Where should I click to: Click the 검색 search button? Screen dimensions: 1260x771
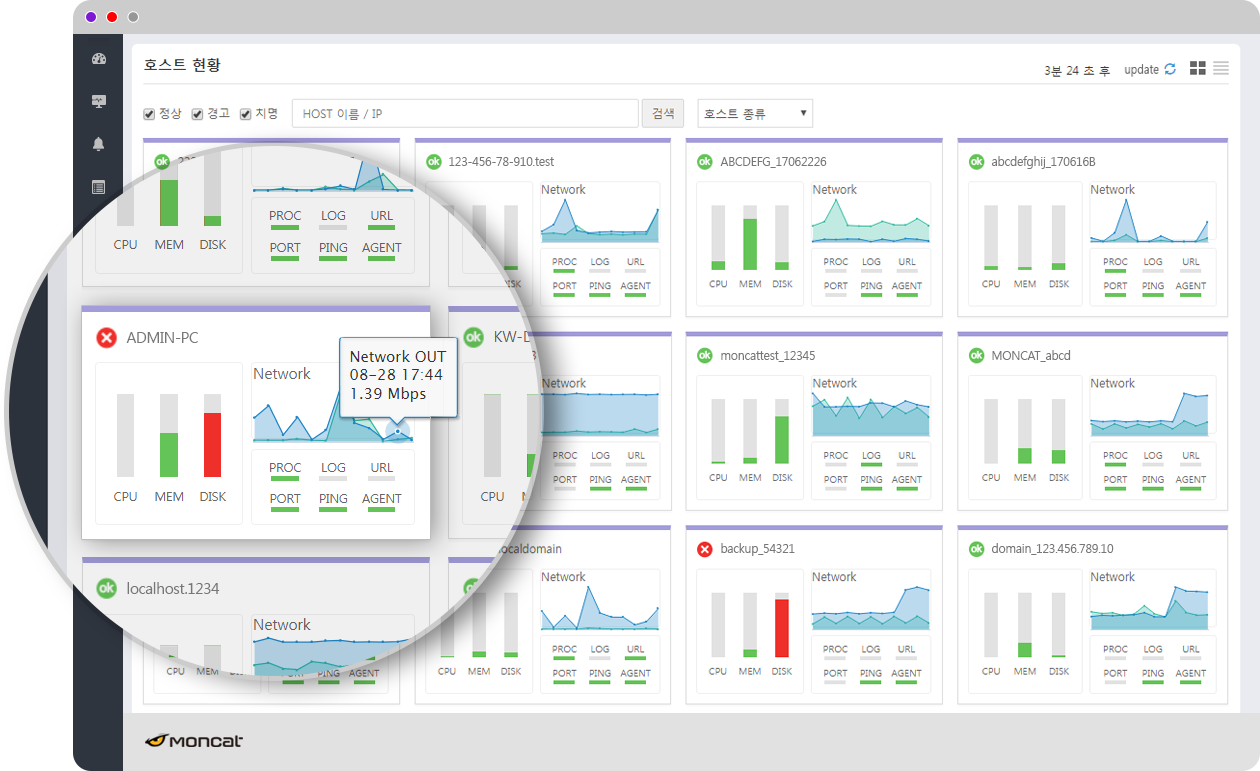pos(663,114)
